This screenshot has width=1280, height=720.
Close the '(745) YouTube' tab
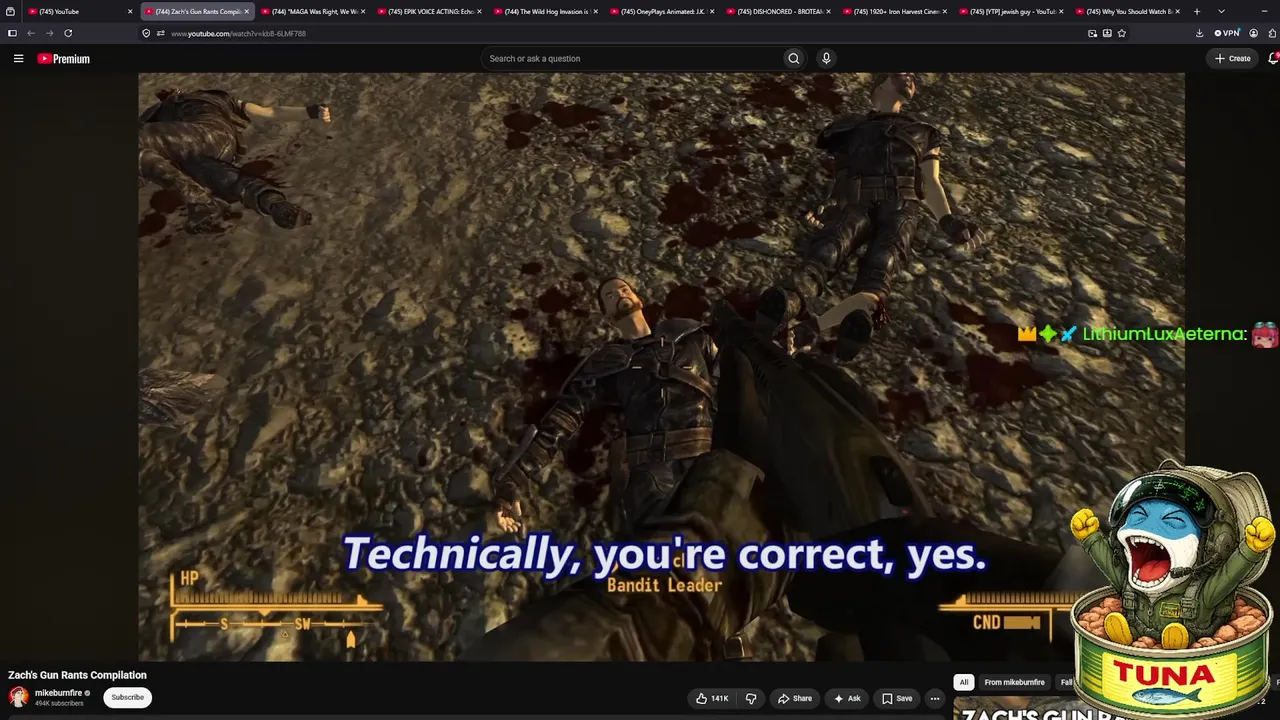130,12
